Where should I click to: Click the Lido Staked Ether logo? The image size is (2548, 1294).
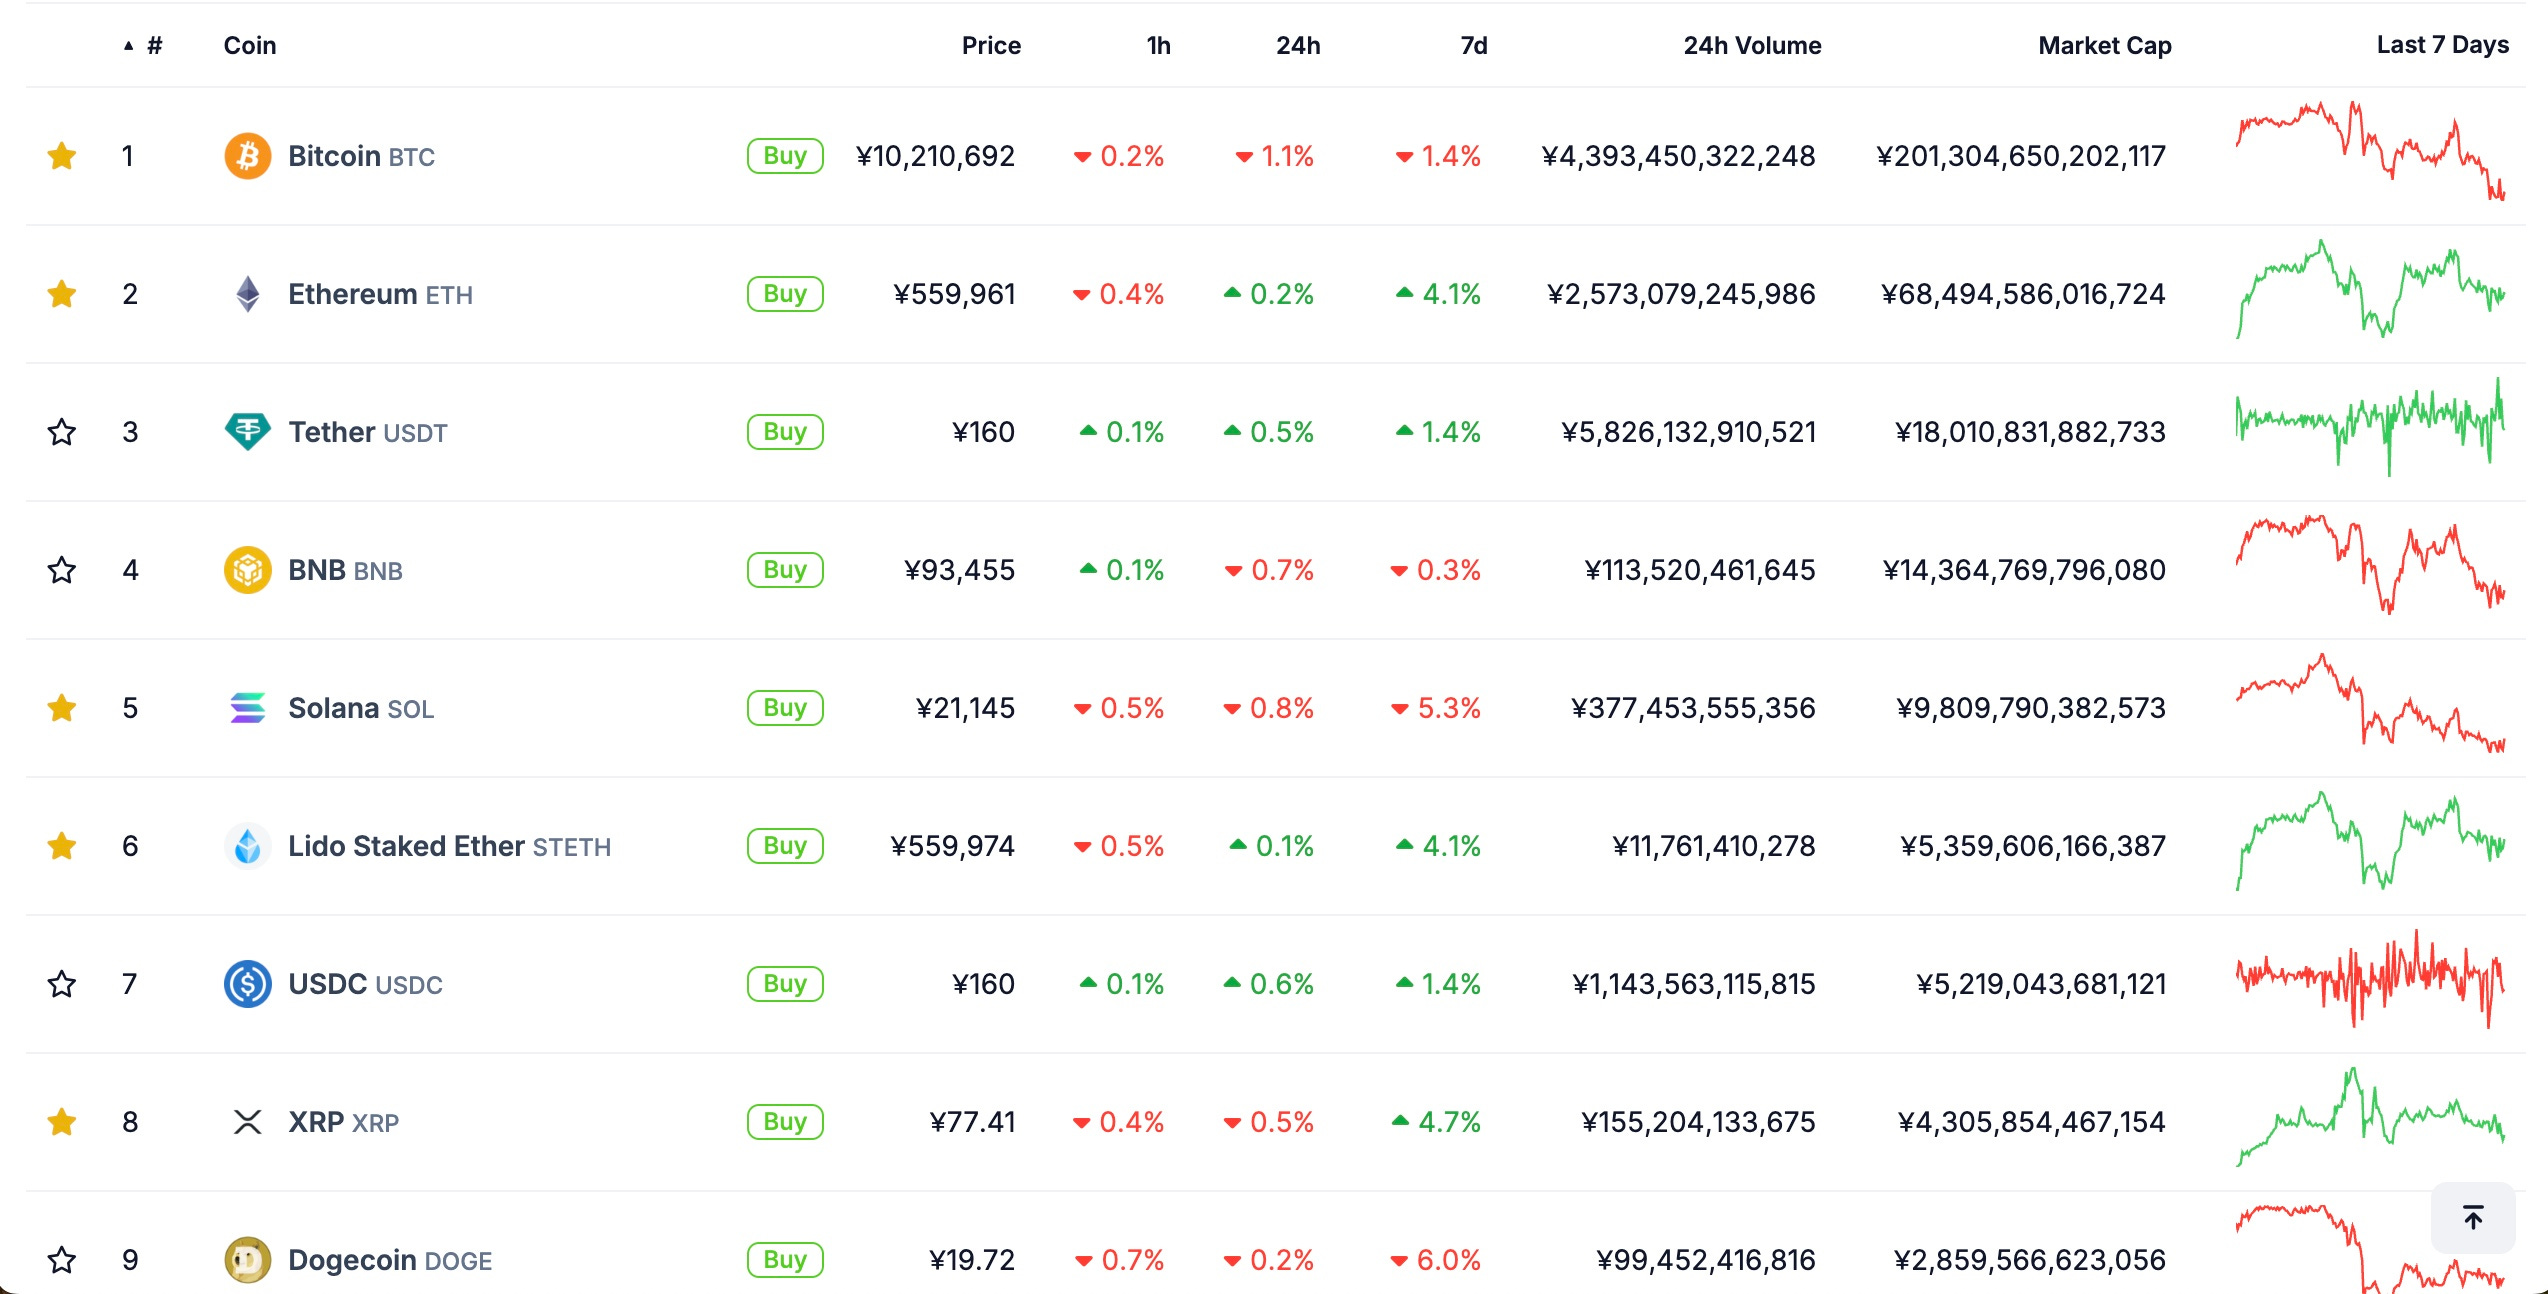(x=247, y=846)
